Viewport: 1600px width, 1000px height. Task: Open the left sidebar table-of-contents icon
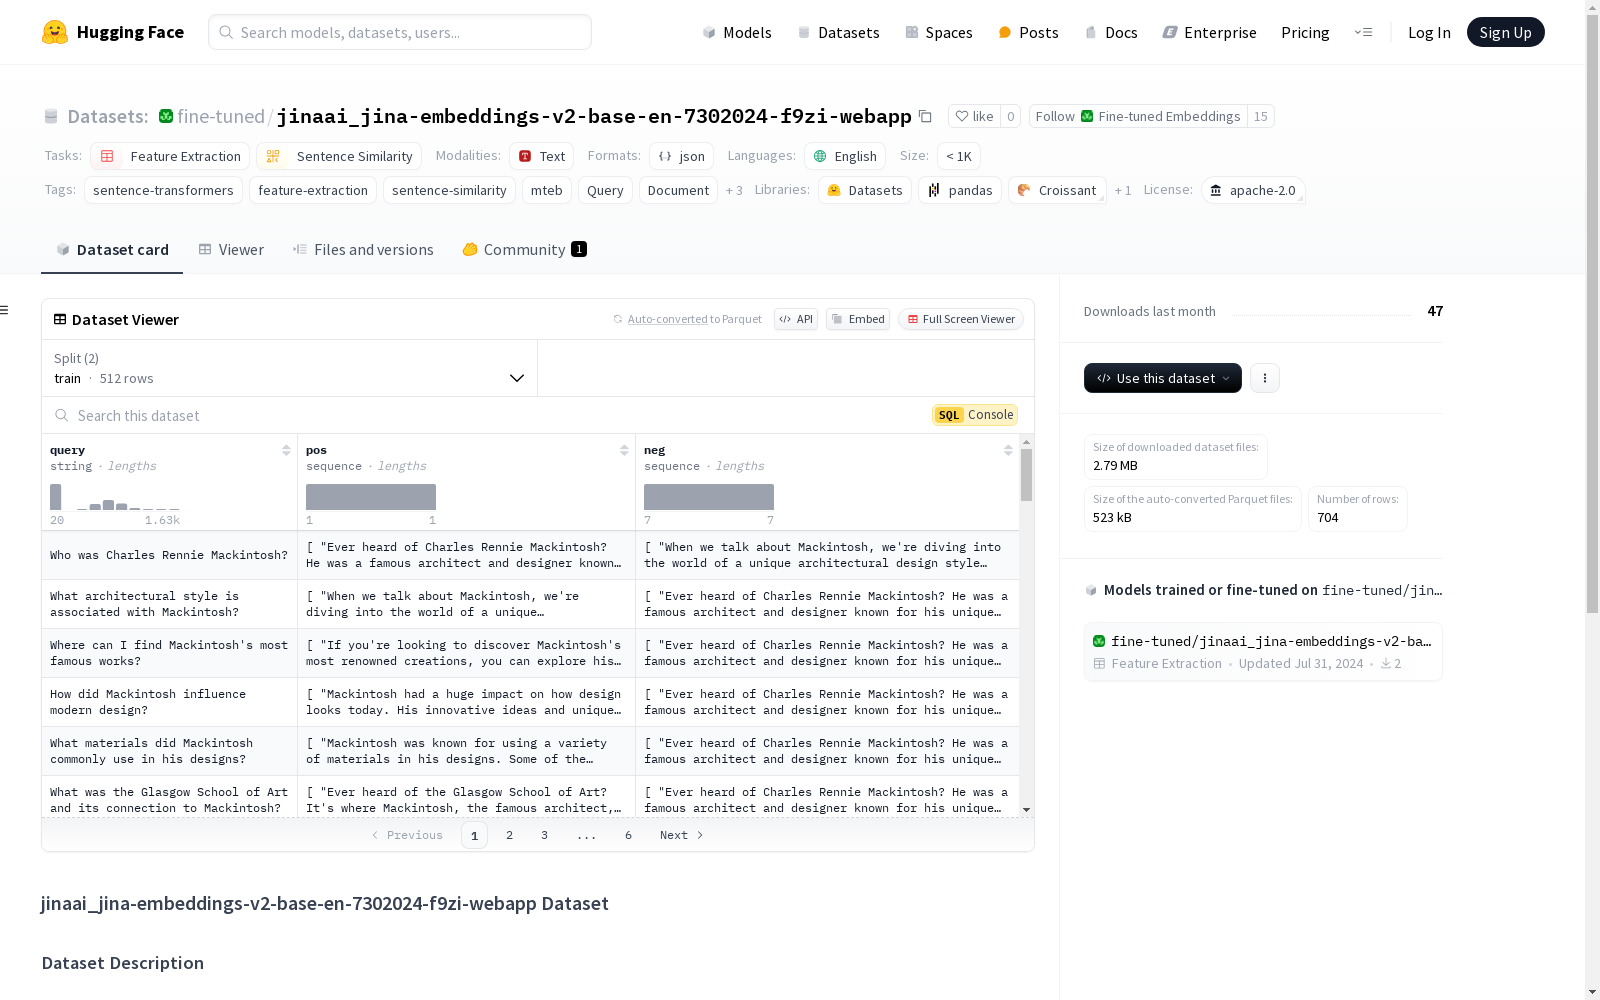5,310
